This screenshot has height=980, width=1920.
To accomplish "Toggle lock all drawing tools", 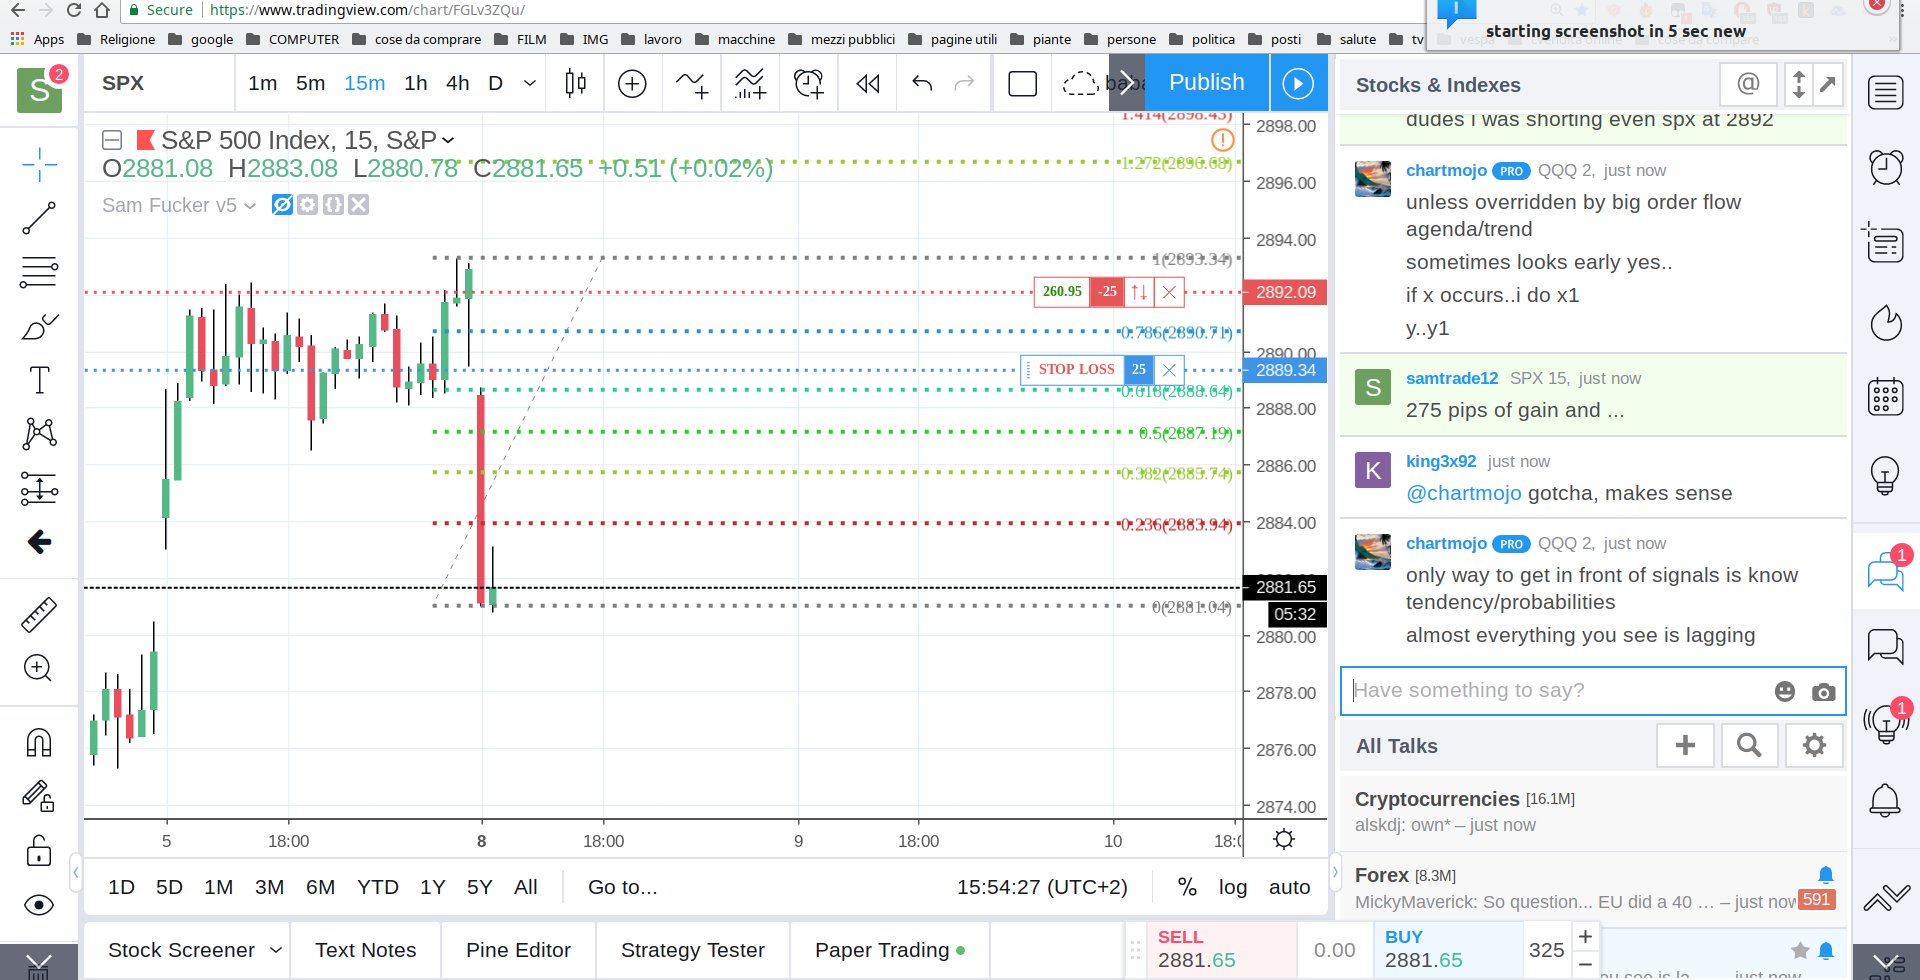I will point(39,851).
